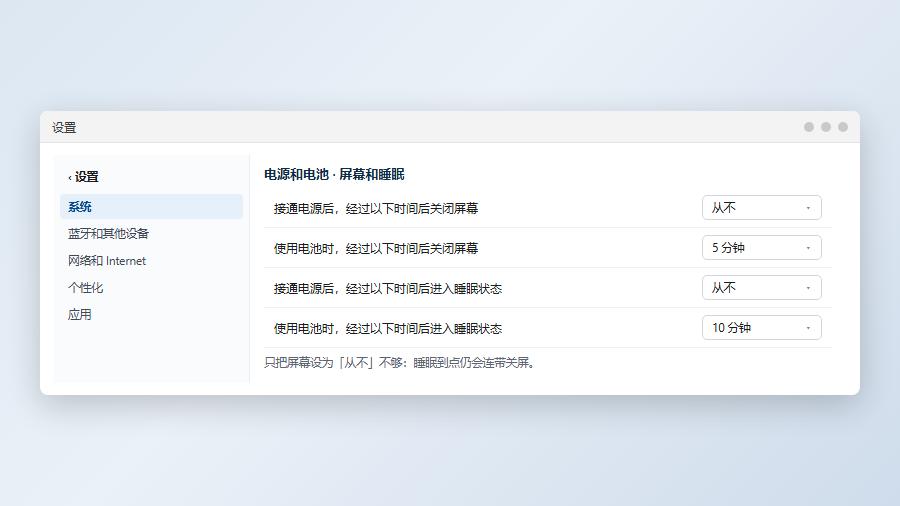
Task: Open the 10 分钟 battery sleep dropdown
Action: pyautogui.click(x=762, y=328)
